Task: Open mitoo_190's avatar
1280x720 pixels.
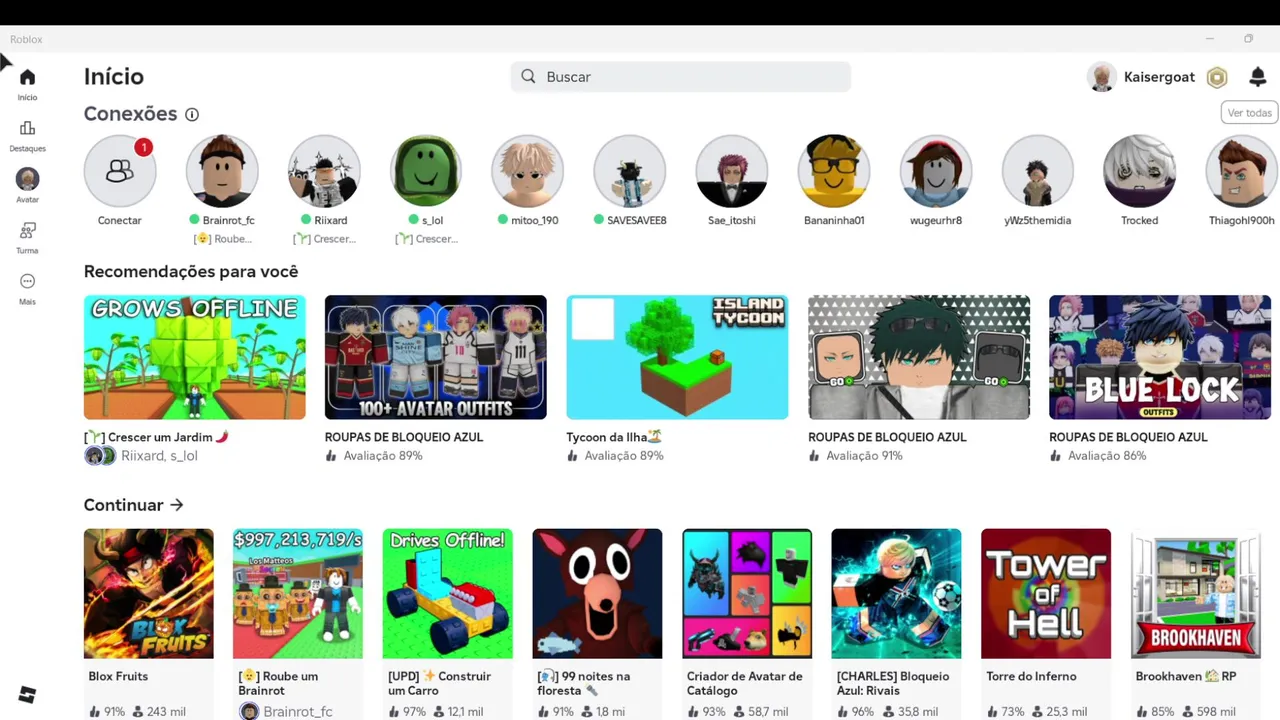Action: pos(528,171)
